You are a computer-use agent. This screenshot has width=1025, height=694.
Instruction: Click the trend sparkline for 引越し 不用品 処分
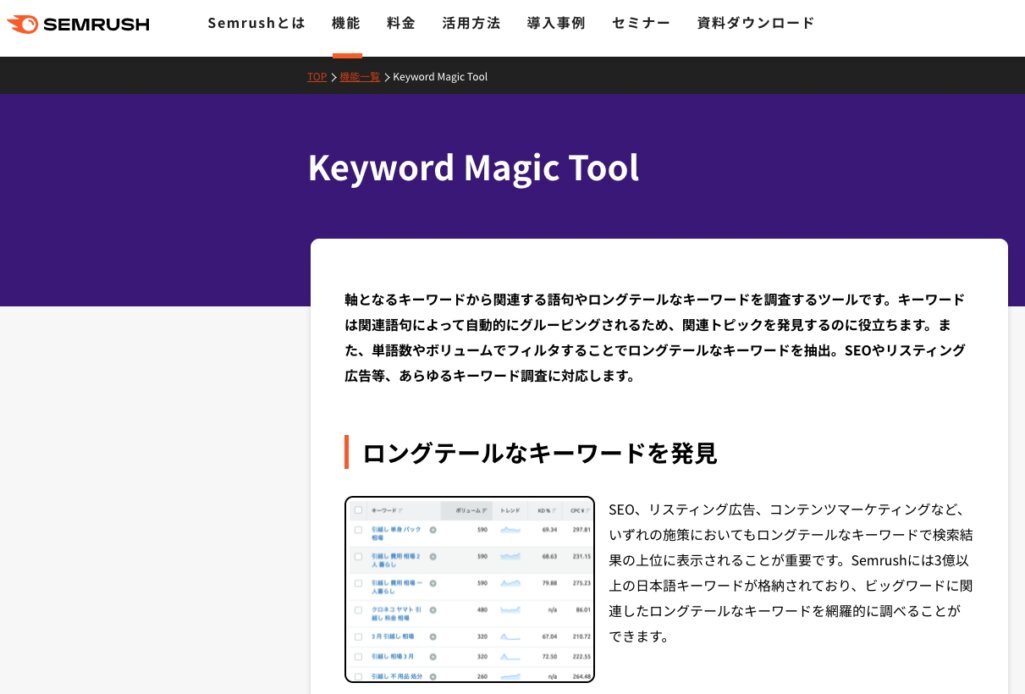point(510,676)
